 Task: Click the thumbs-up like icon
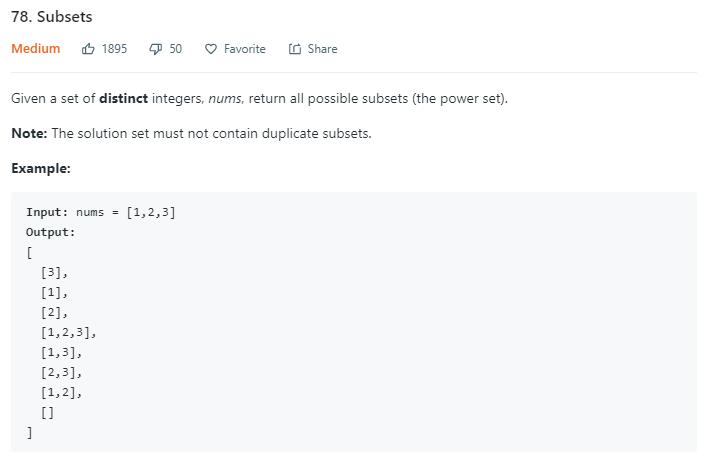pyautogui.click(x=88, y=49)
